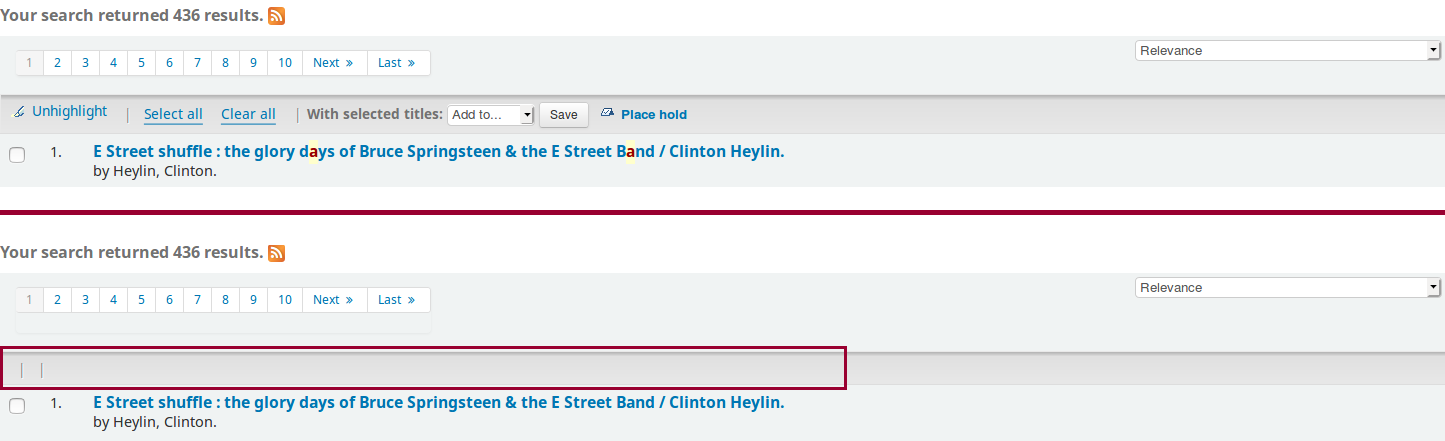This screenshot has width=1445, height=441.
Task: Tick the first result checkbox in upper list
Action: [x=17, y=155]
